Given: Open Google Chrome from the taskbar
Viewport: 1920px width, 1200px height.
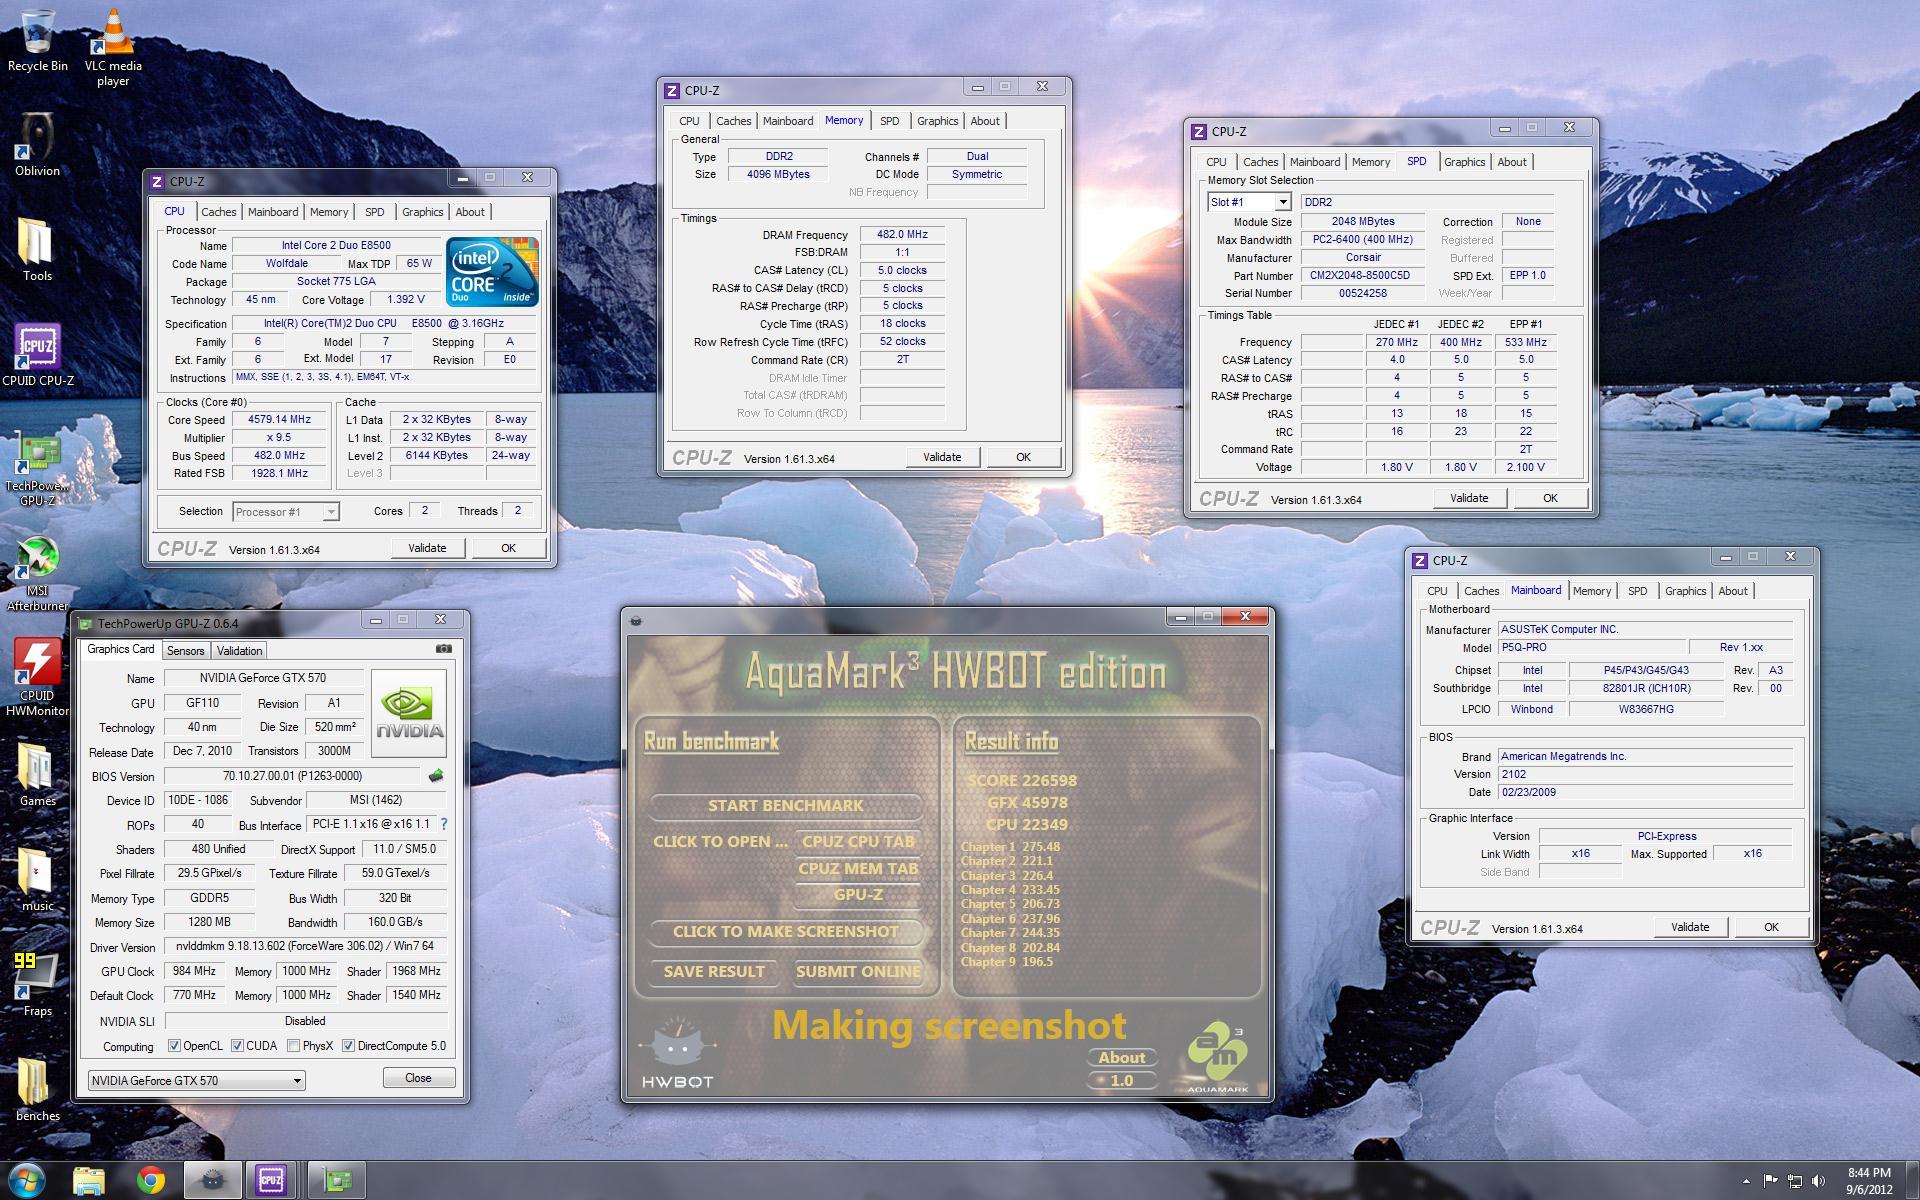Looking at the screenshot, I should [x=151, y=1181].
